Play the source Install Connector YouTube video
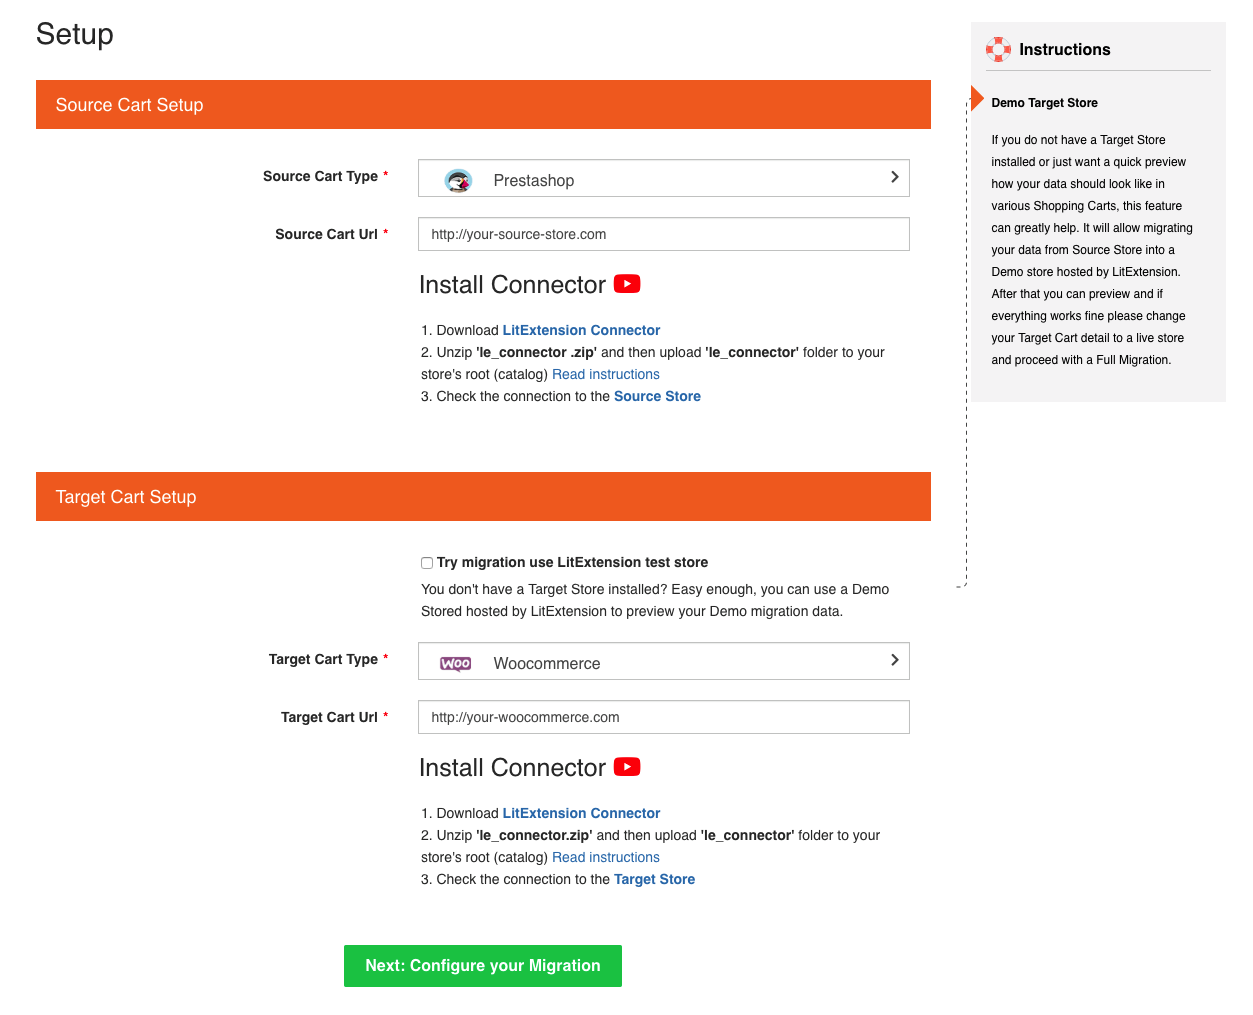The height and width of the screenshot is (1015, 1253). tap(627, 284)
